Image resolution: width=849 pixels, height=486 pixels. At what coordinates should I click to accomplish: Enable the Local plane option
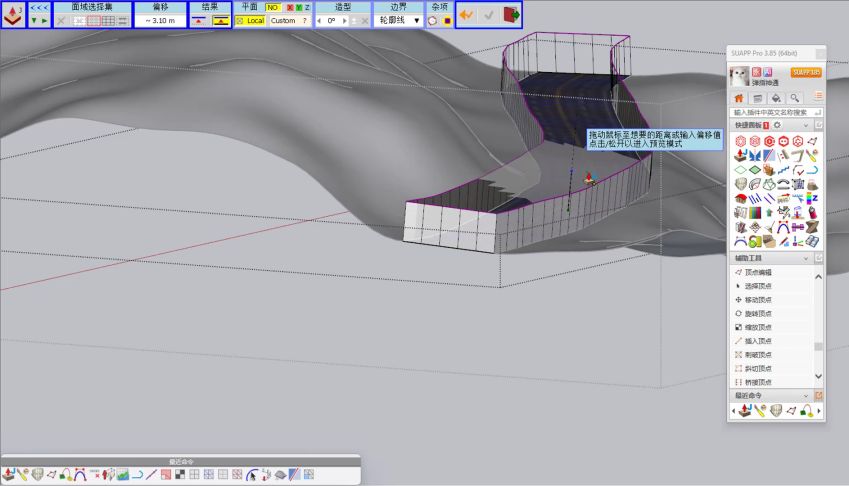tap(251, 21)
